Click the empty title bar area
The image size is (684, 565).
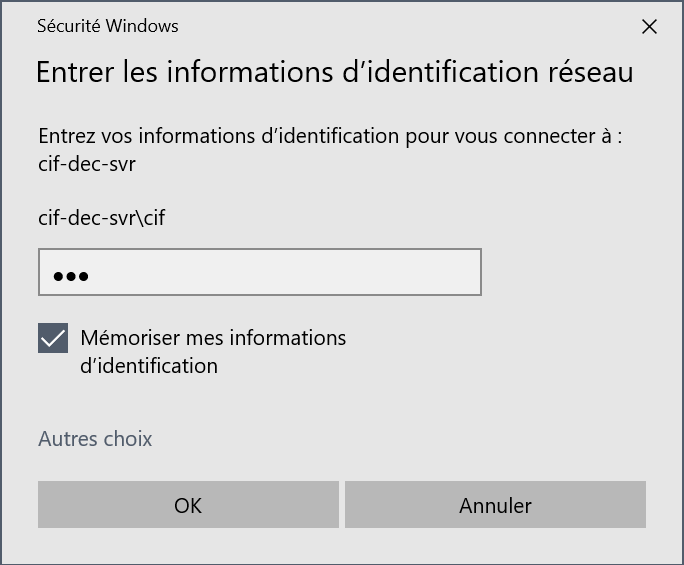click(x=400, y=26)
